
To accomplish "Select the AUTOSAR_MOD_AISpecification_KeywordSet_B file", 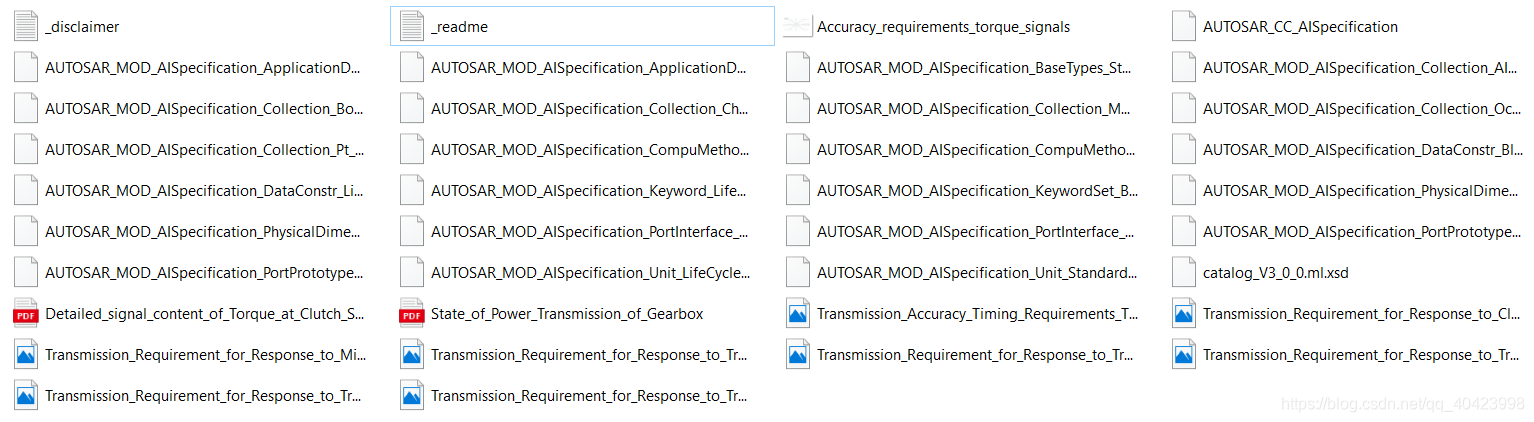I will pyautogui.click(x=961, y=191).
